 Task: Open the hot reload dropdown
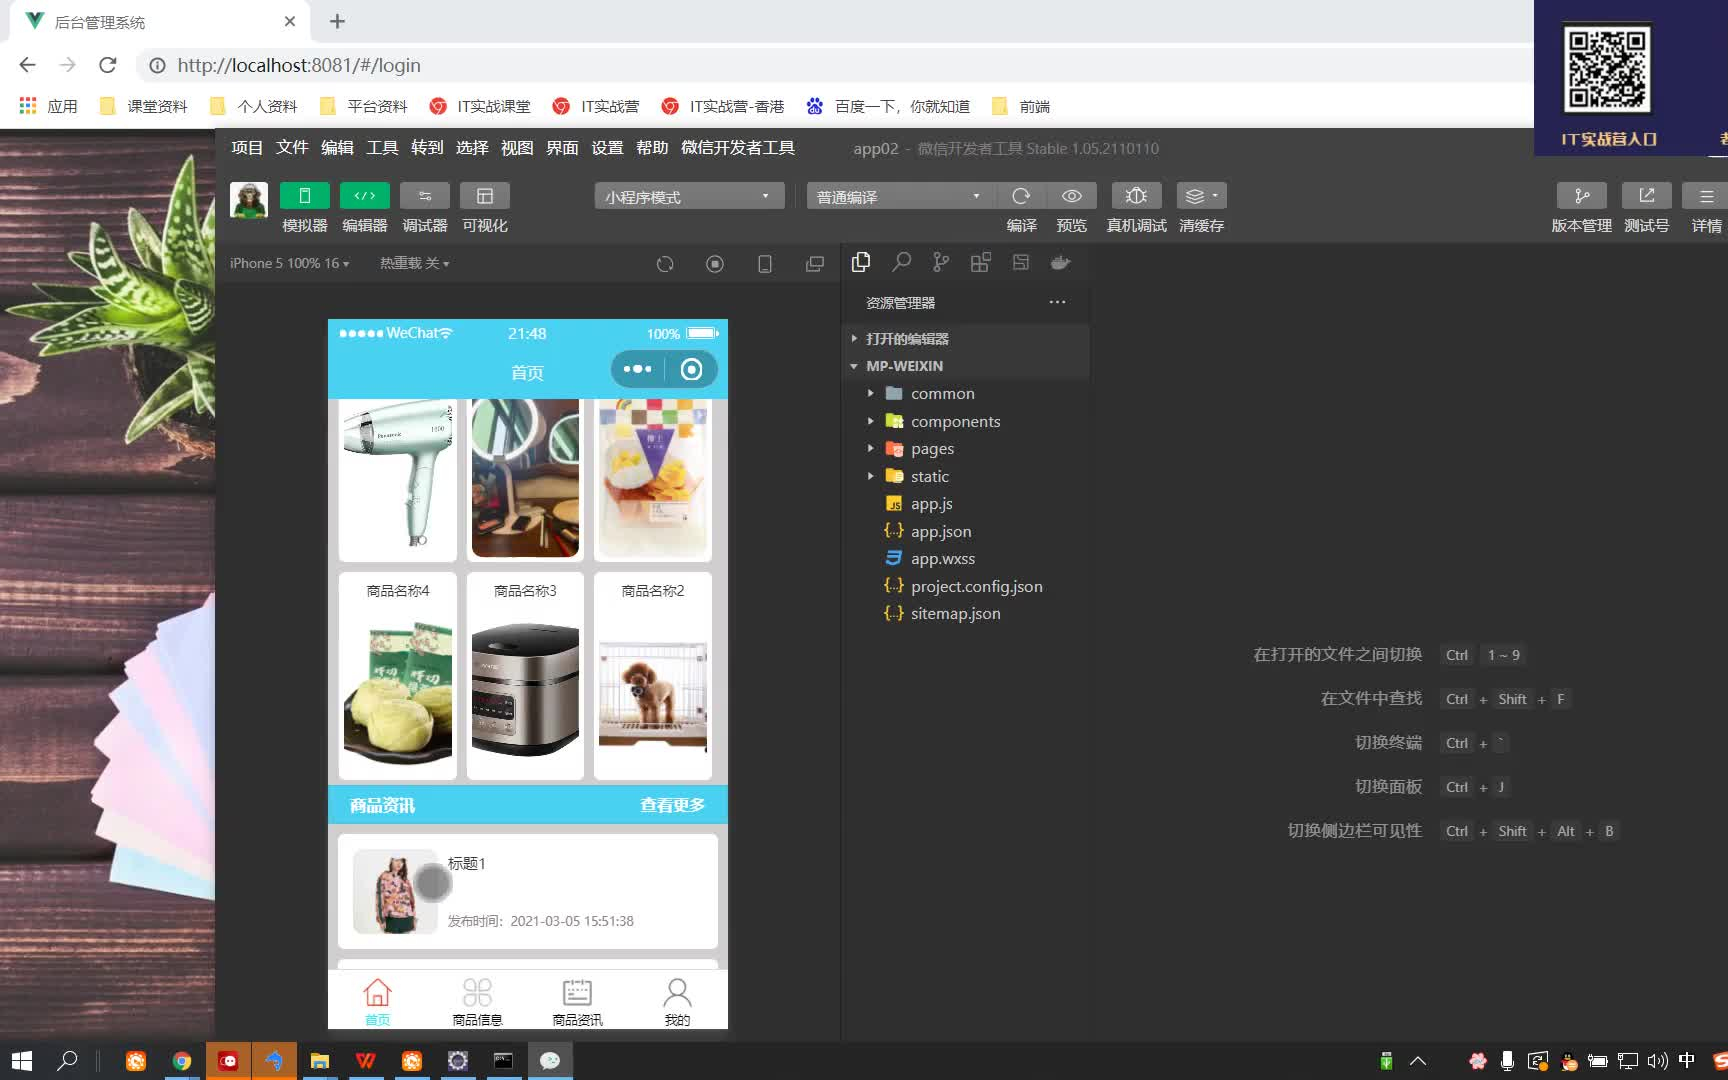415,263
